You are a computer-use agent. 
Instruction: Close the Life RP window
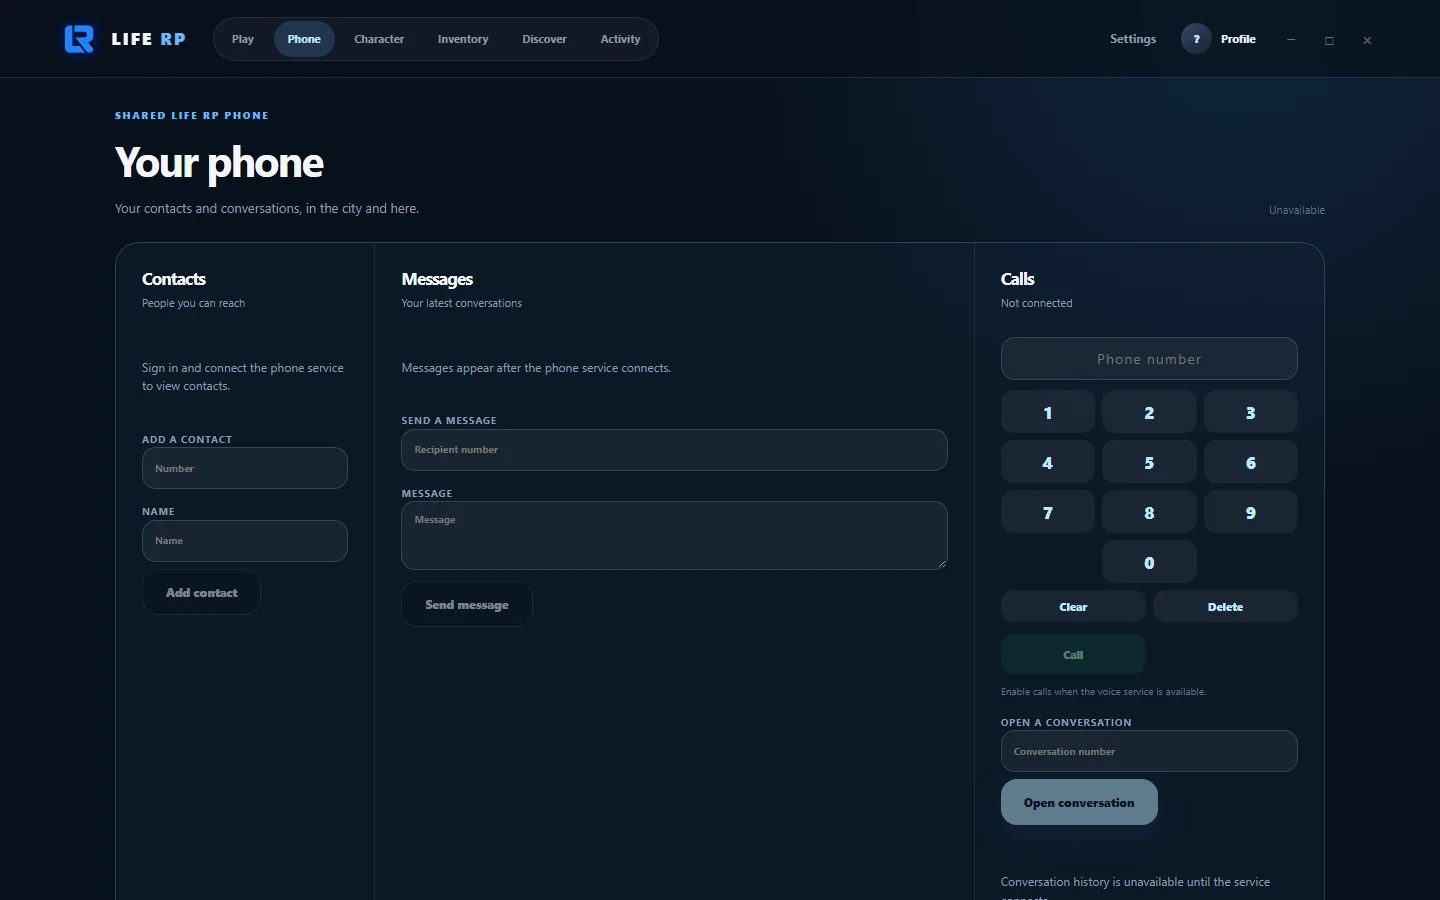(x=1367, y=40)
